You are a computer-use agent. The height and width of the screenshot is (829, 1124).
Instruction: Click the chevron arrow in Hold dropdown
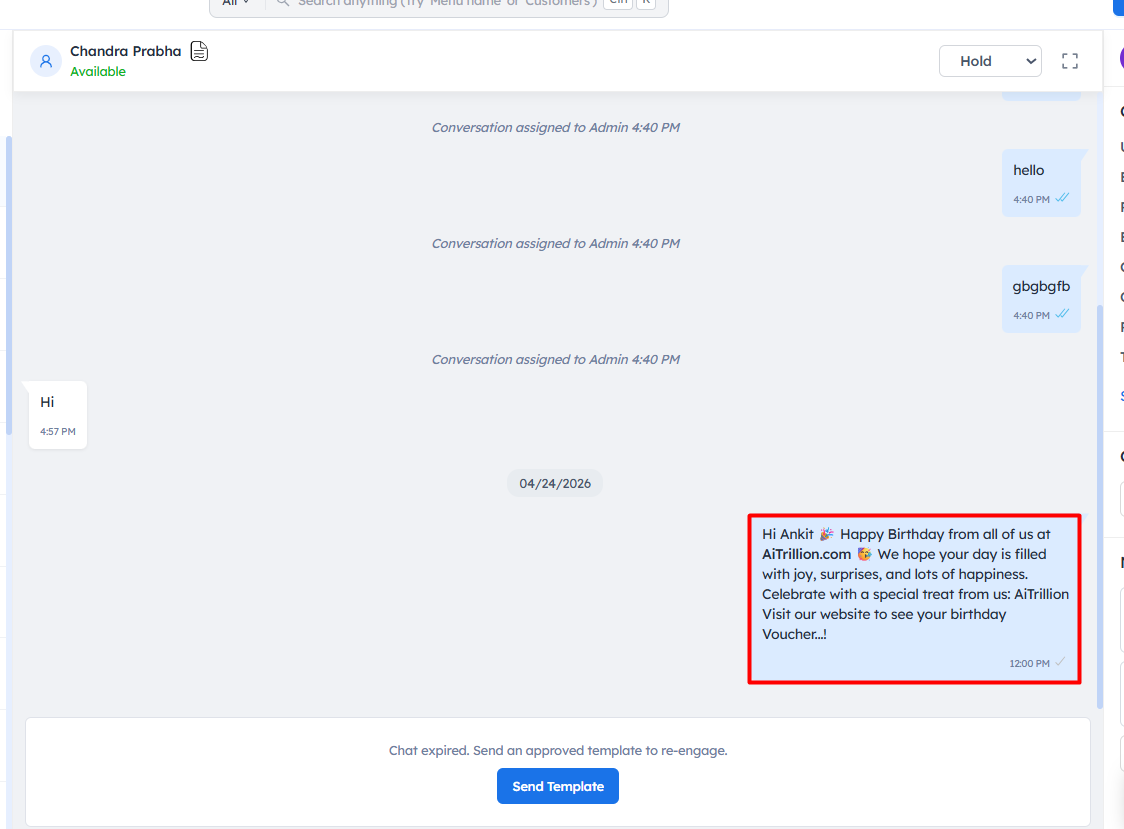click(x=1031, y=61)
